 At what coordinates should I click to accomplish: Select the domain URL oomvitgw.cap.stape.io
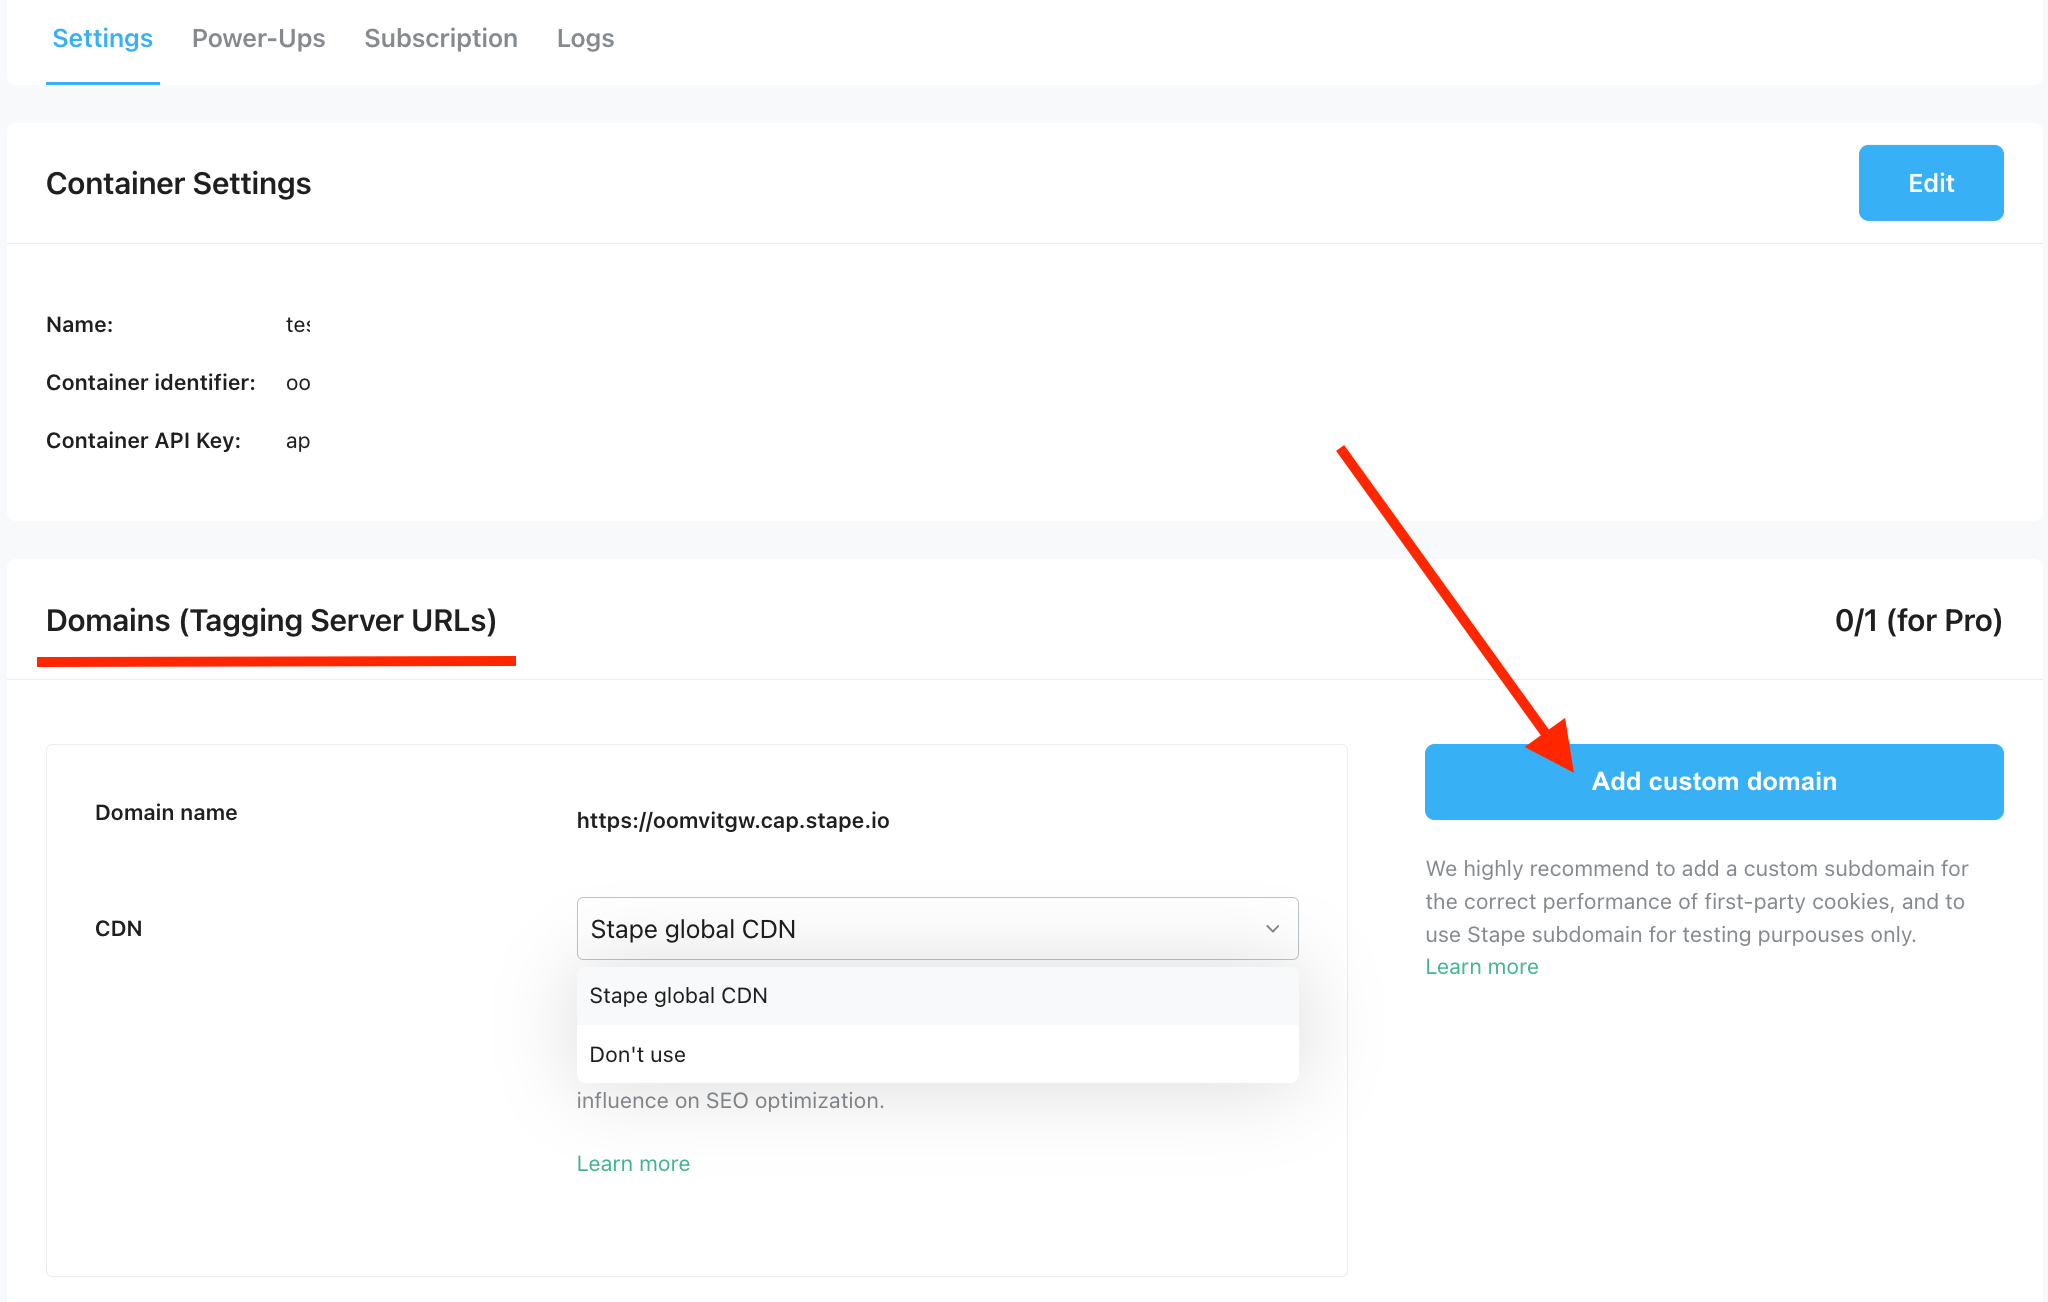pyautogui.click(x=733, y=820)
